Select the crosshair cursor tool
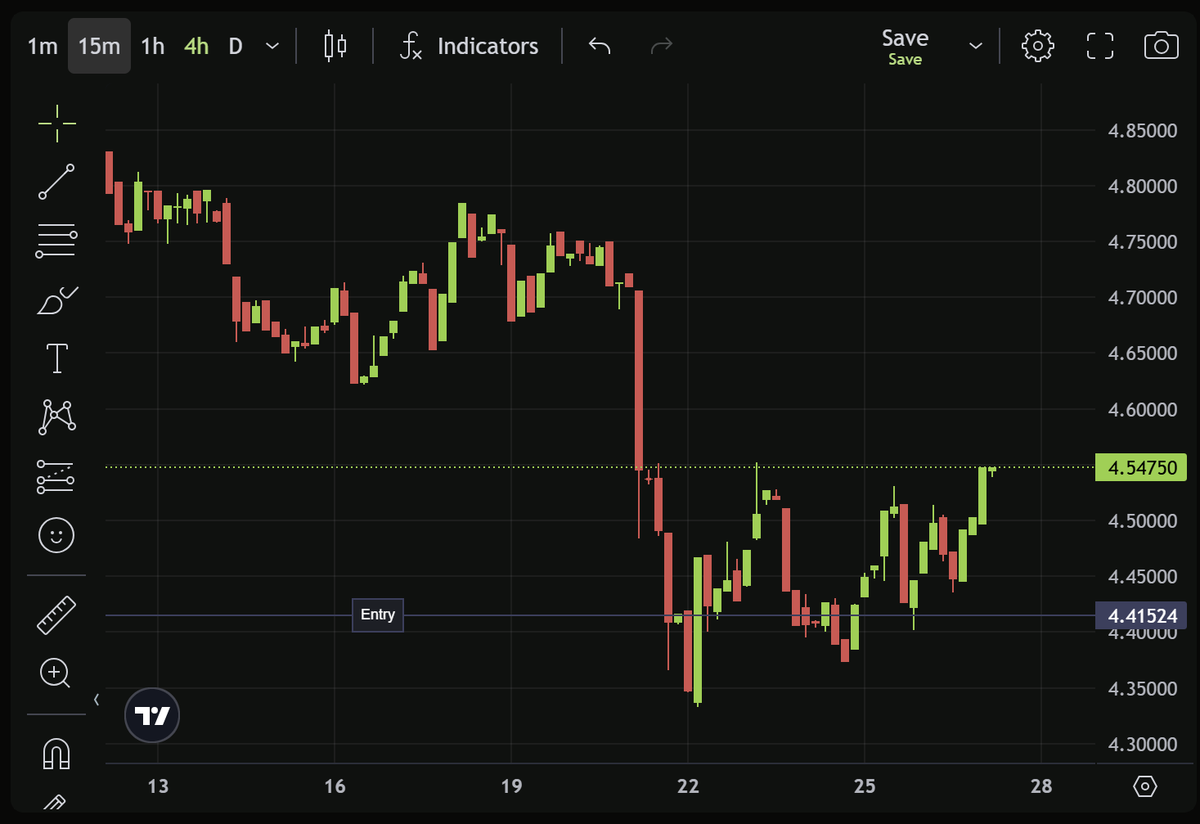Image resolution: width=1200 pixels, height=824 pixels. (x=57, y=123)
